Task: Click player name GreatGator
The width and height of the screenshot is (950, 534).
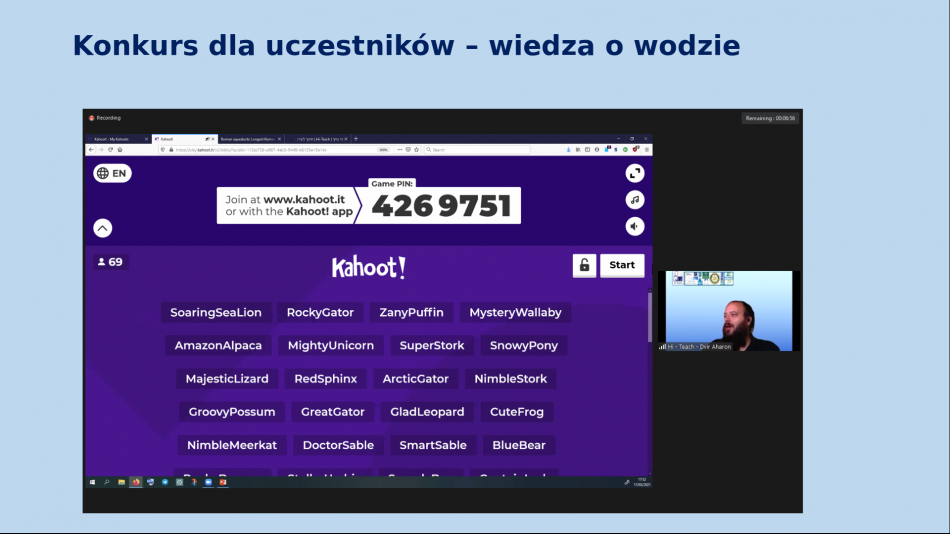Action: 333,412
